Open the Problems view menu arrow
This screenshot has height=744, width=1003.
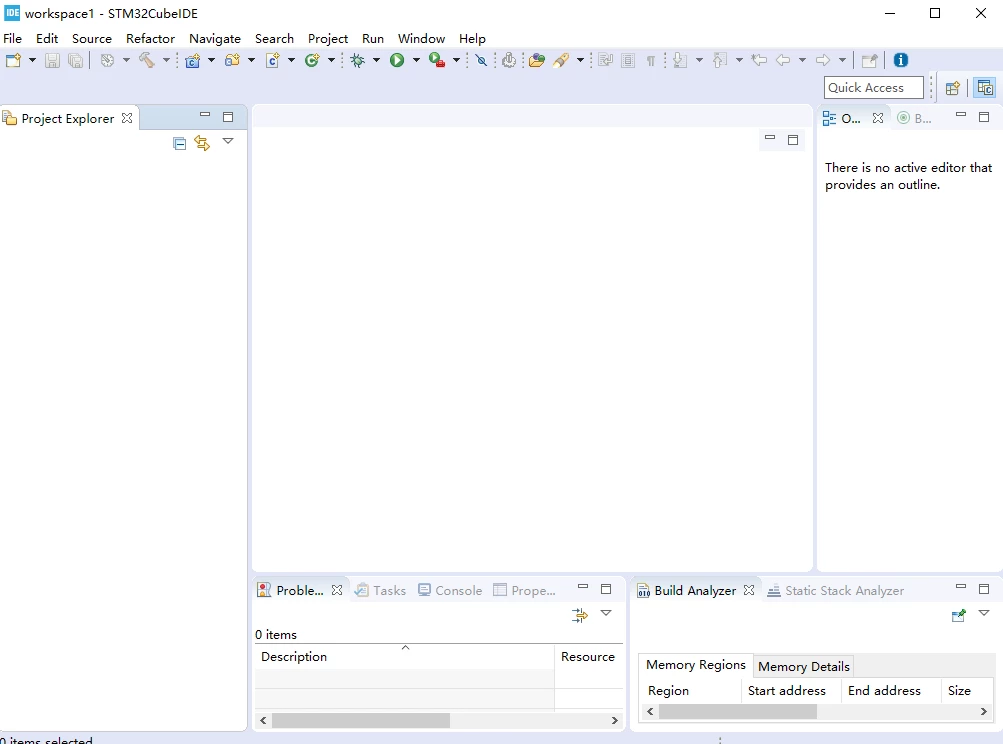click(x=606, y=613)
